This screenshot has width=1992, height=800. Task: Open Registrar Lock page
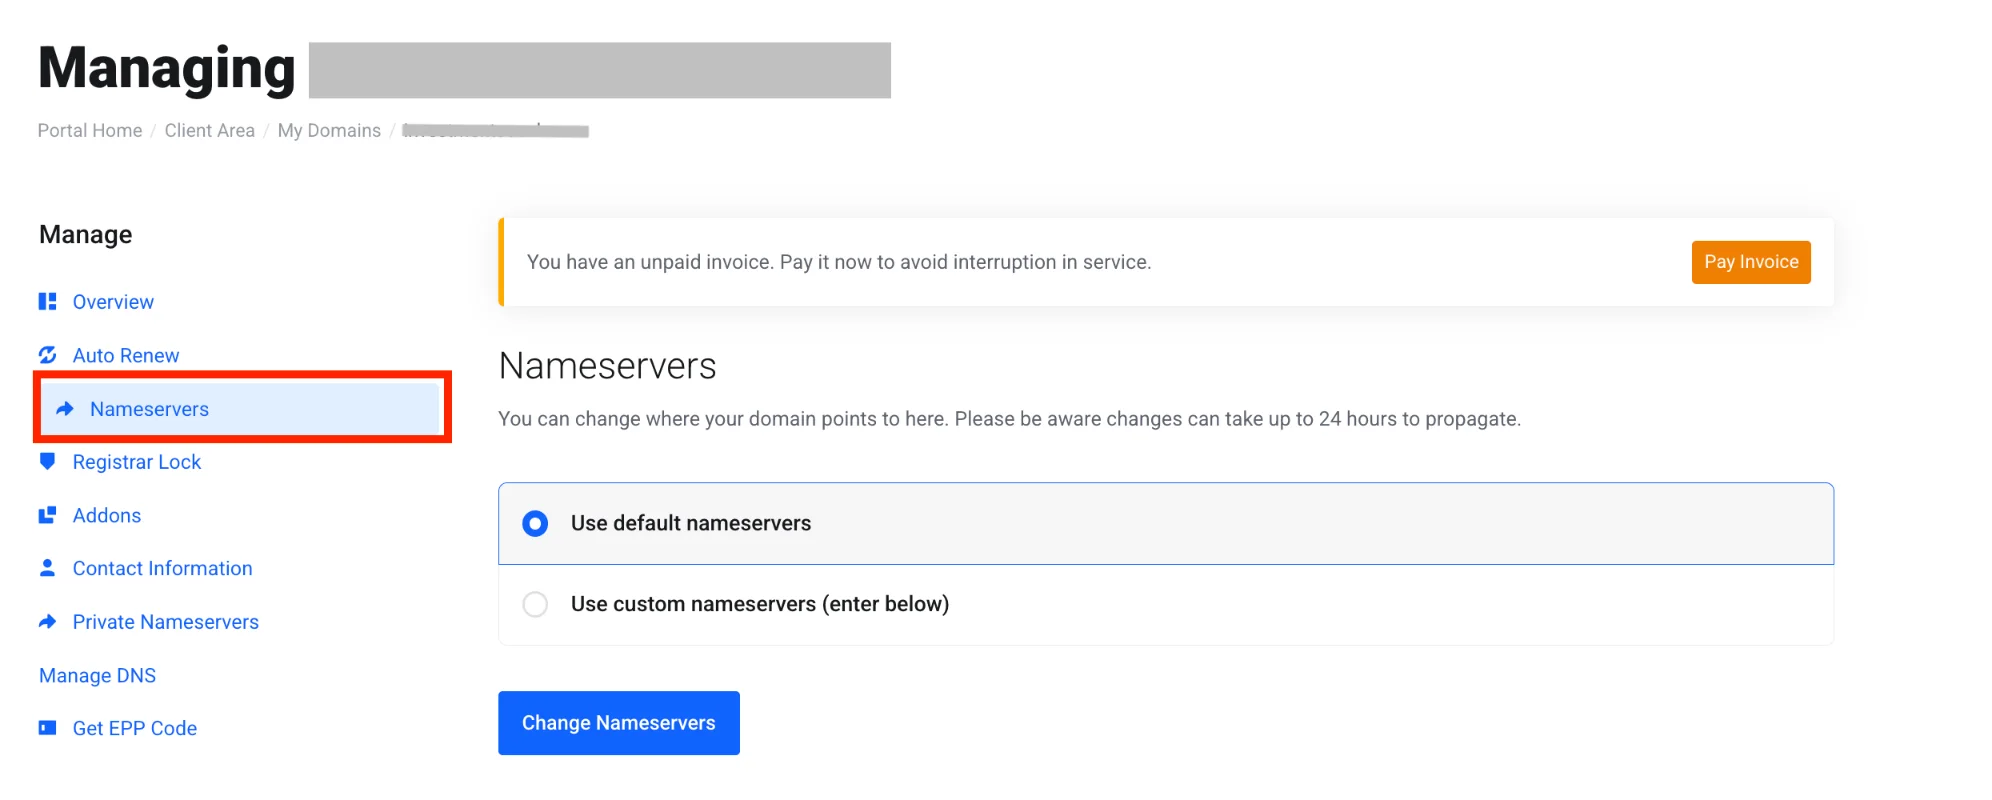pos(137,462)
